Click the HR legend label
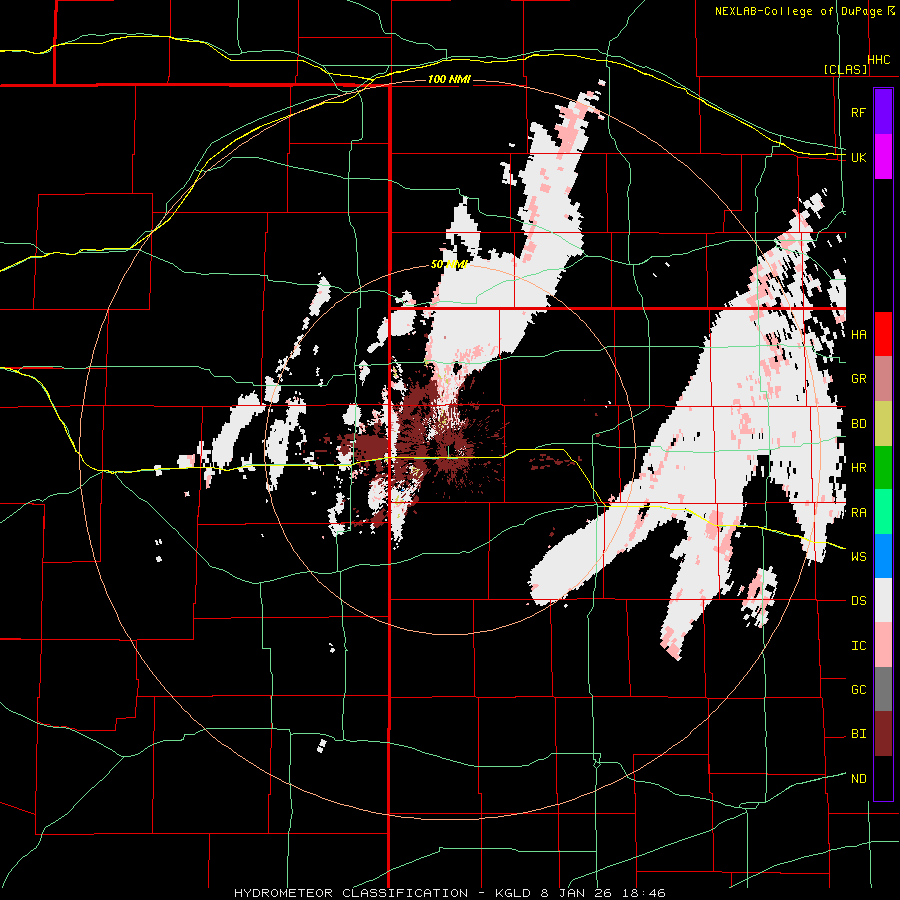900x900 pixels. [x=858, y=468]
